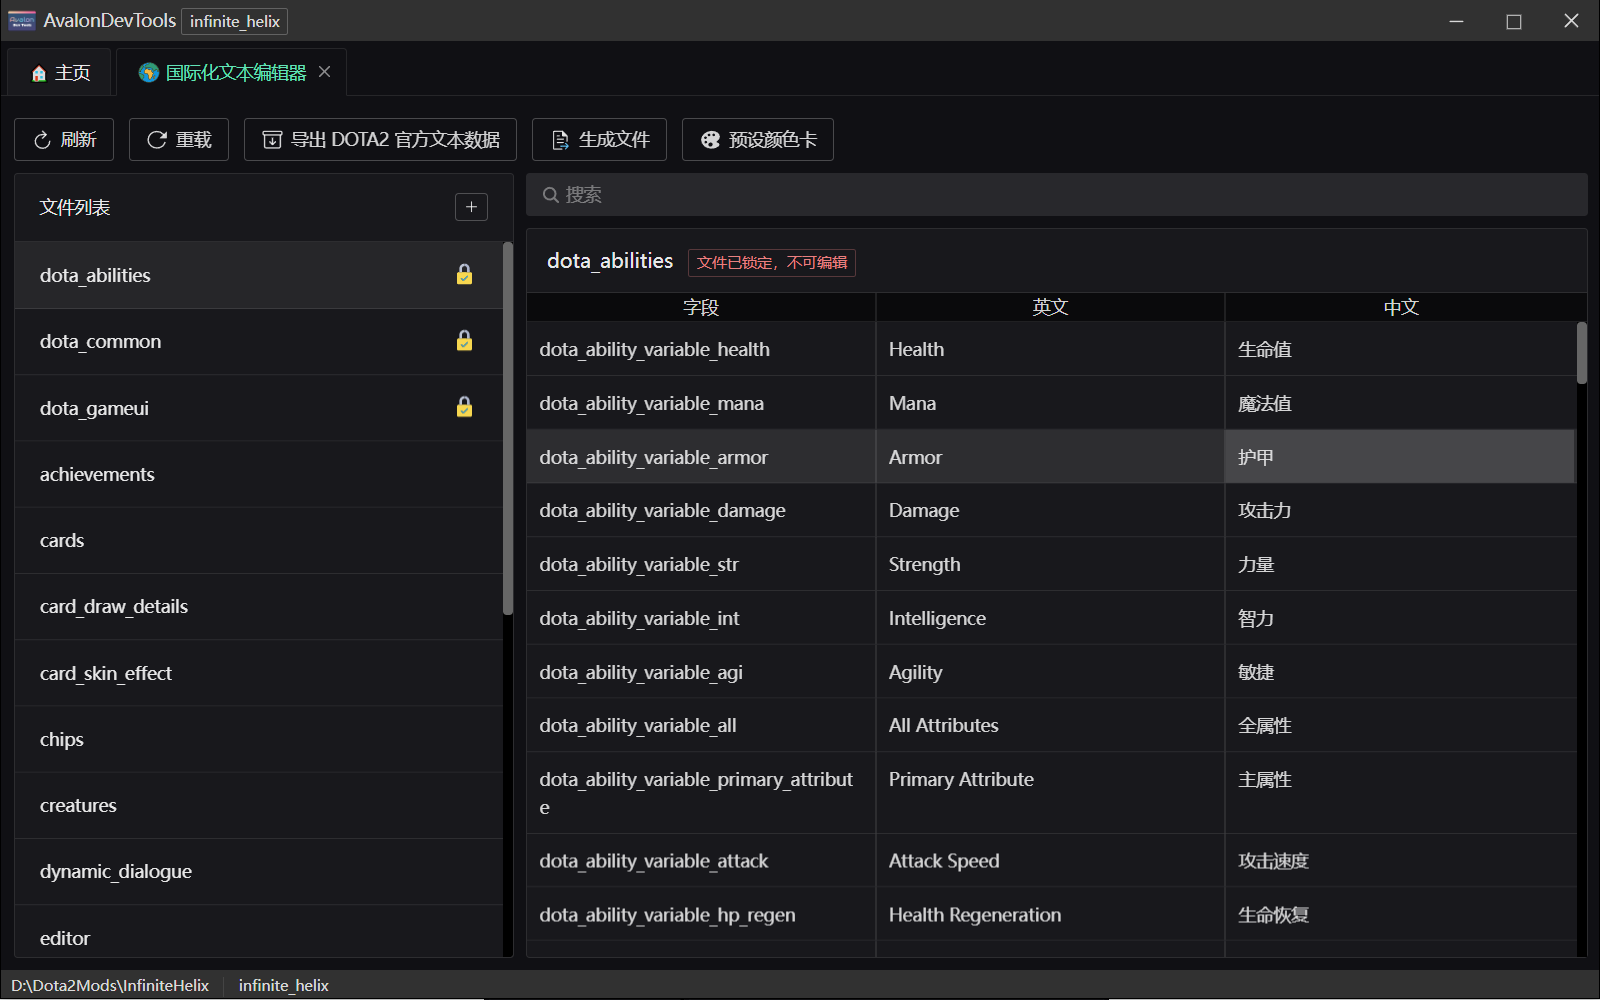Click the globe icon on the 国际化文本编辑器 tab
Viewport: 1600px width, 1000px height.
click(x=149, y=72)
